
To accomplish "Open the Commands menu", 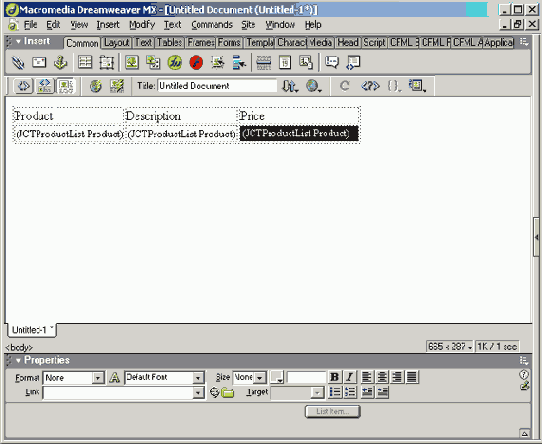I will [212, 25].
